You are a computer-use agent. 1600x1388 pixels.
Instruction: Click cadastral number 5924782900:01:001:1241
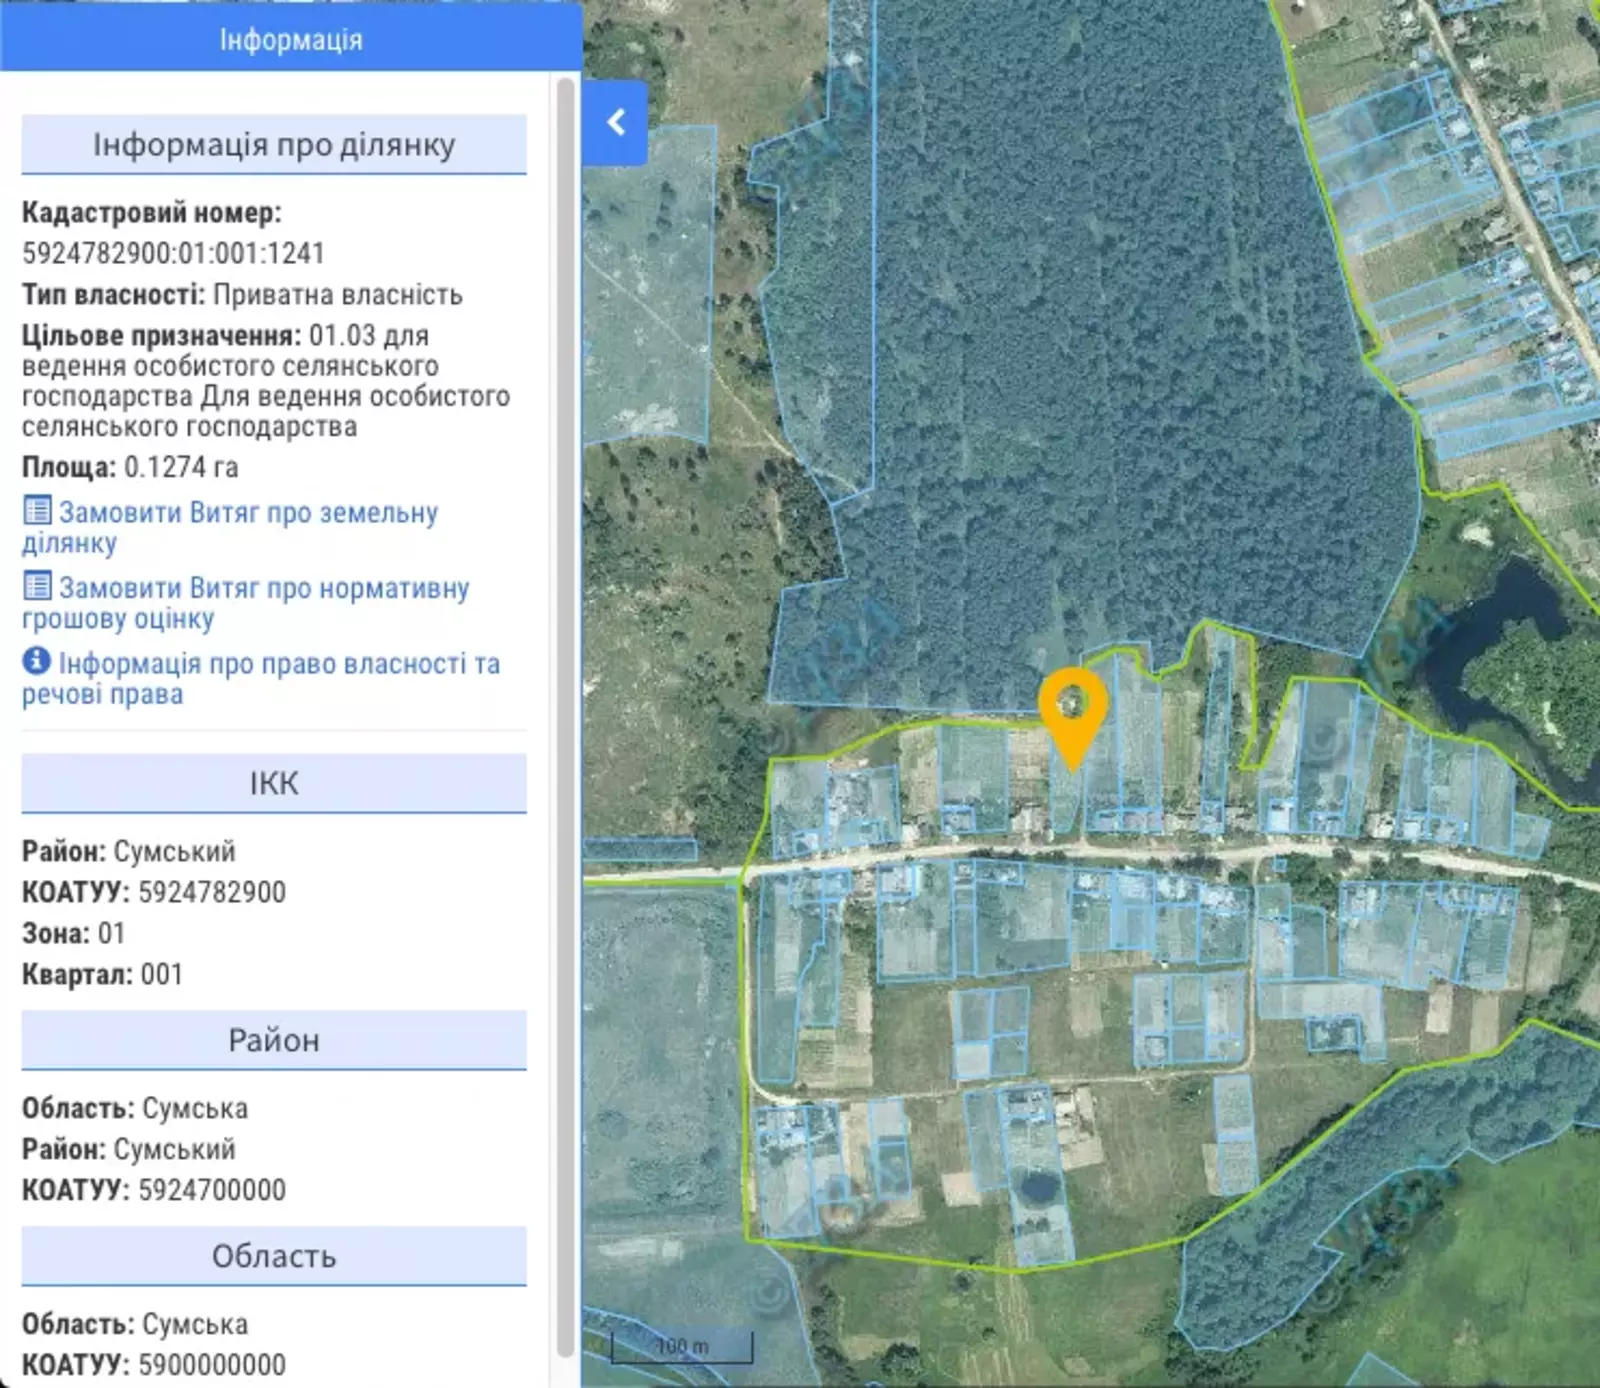(x=173, y=254)
